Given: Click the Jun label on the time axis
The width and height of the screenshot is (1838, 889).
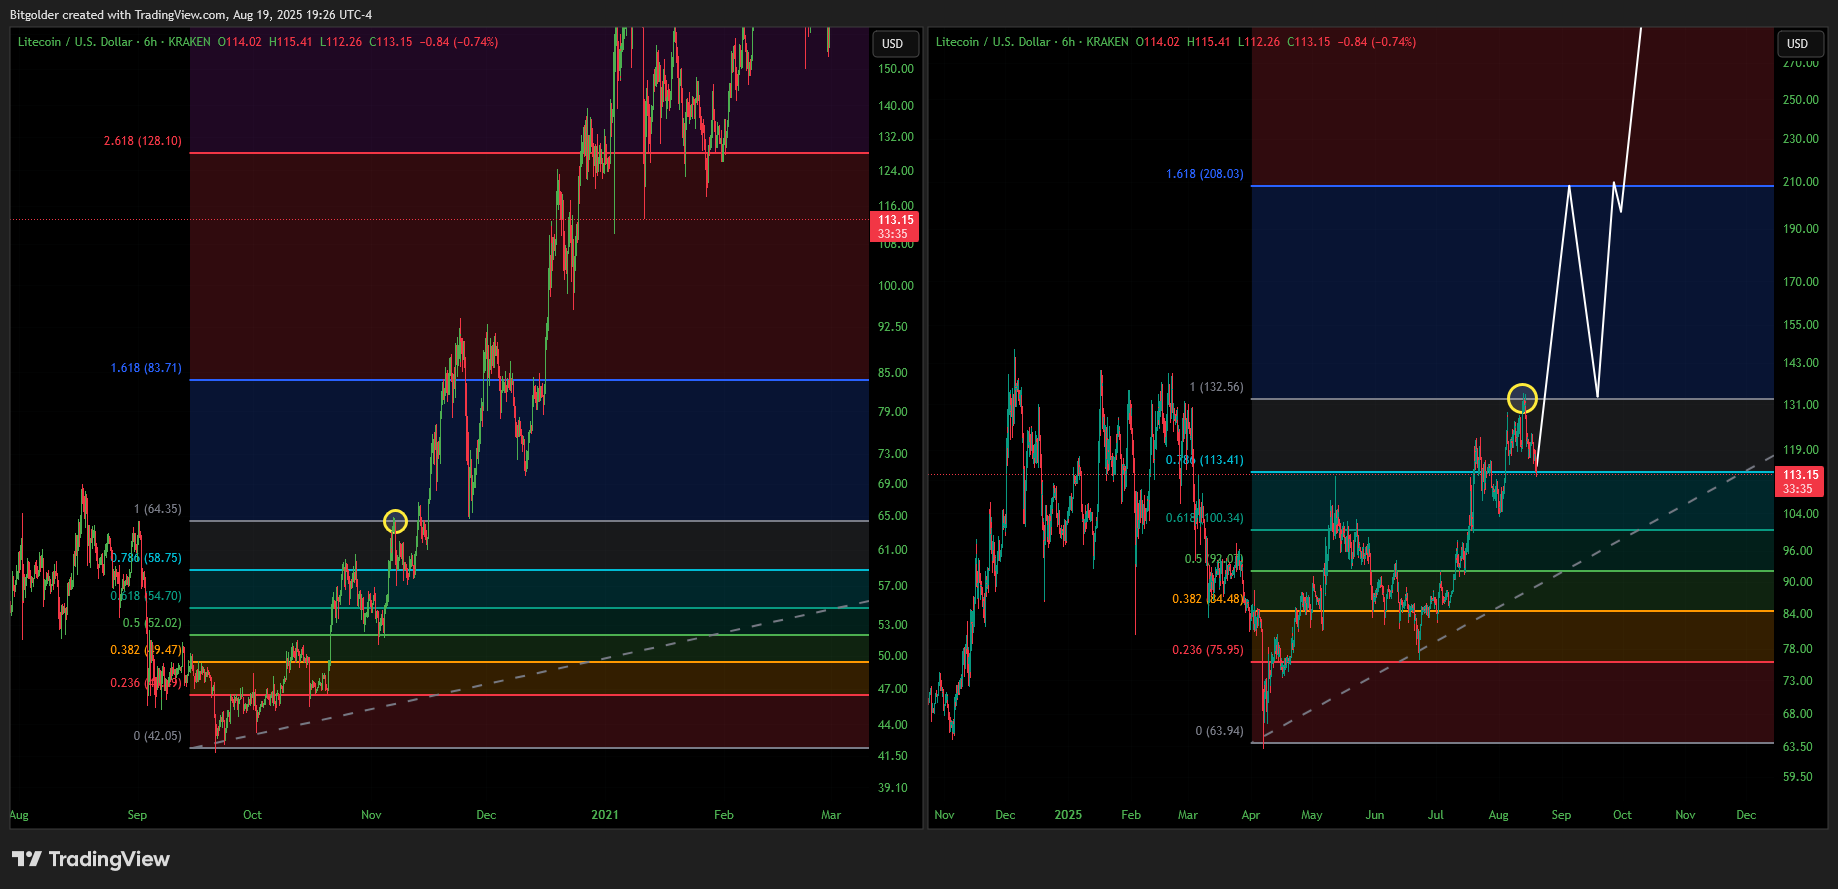Looking at the screenshot, I should (x=1375, y=815).
